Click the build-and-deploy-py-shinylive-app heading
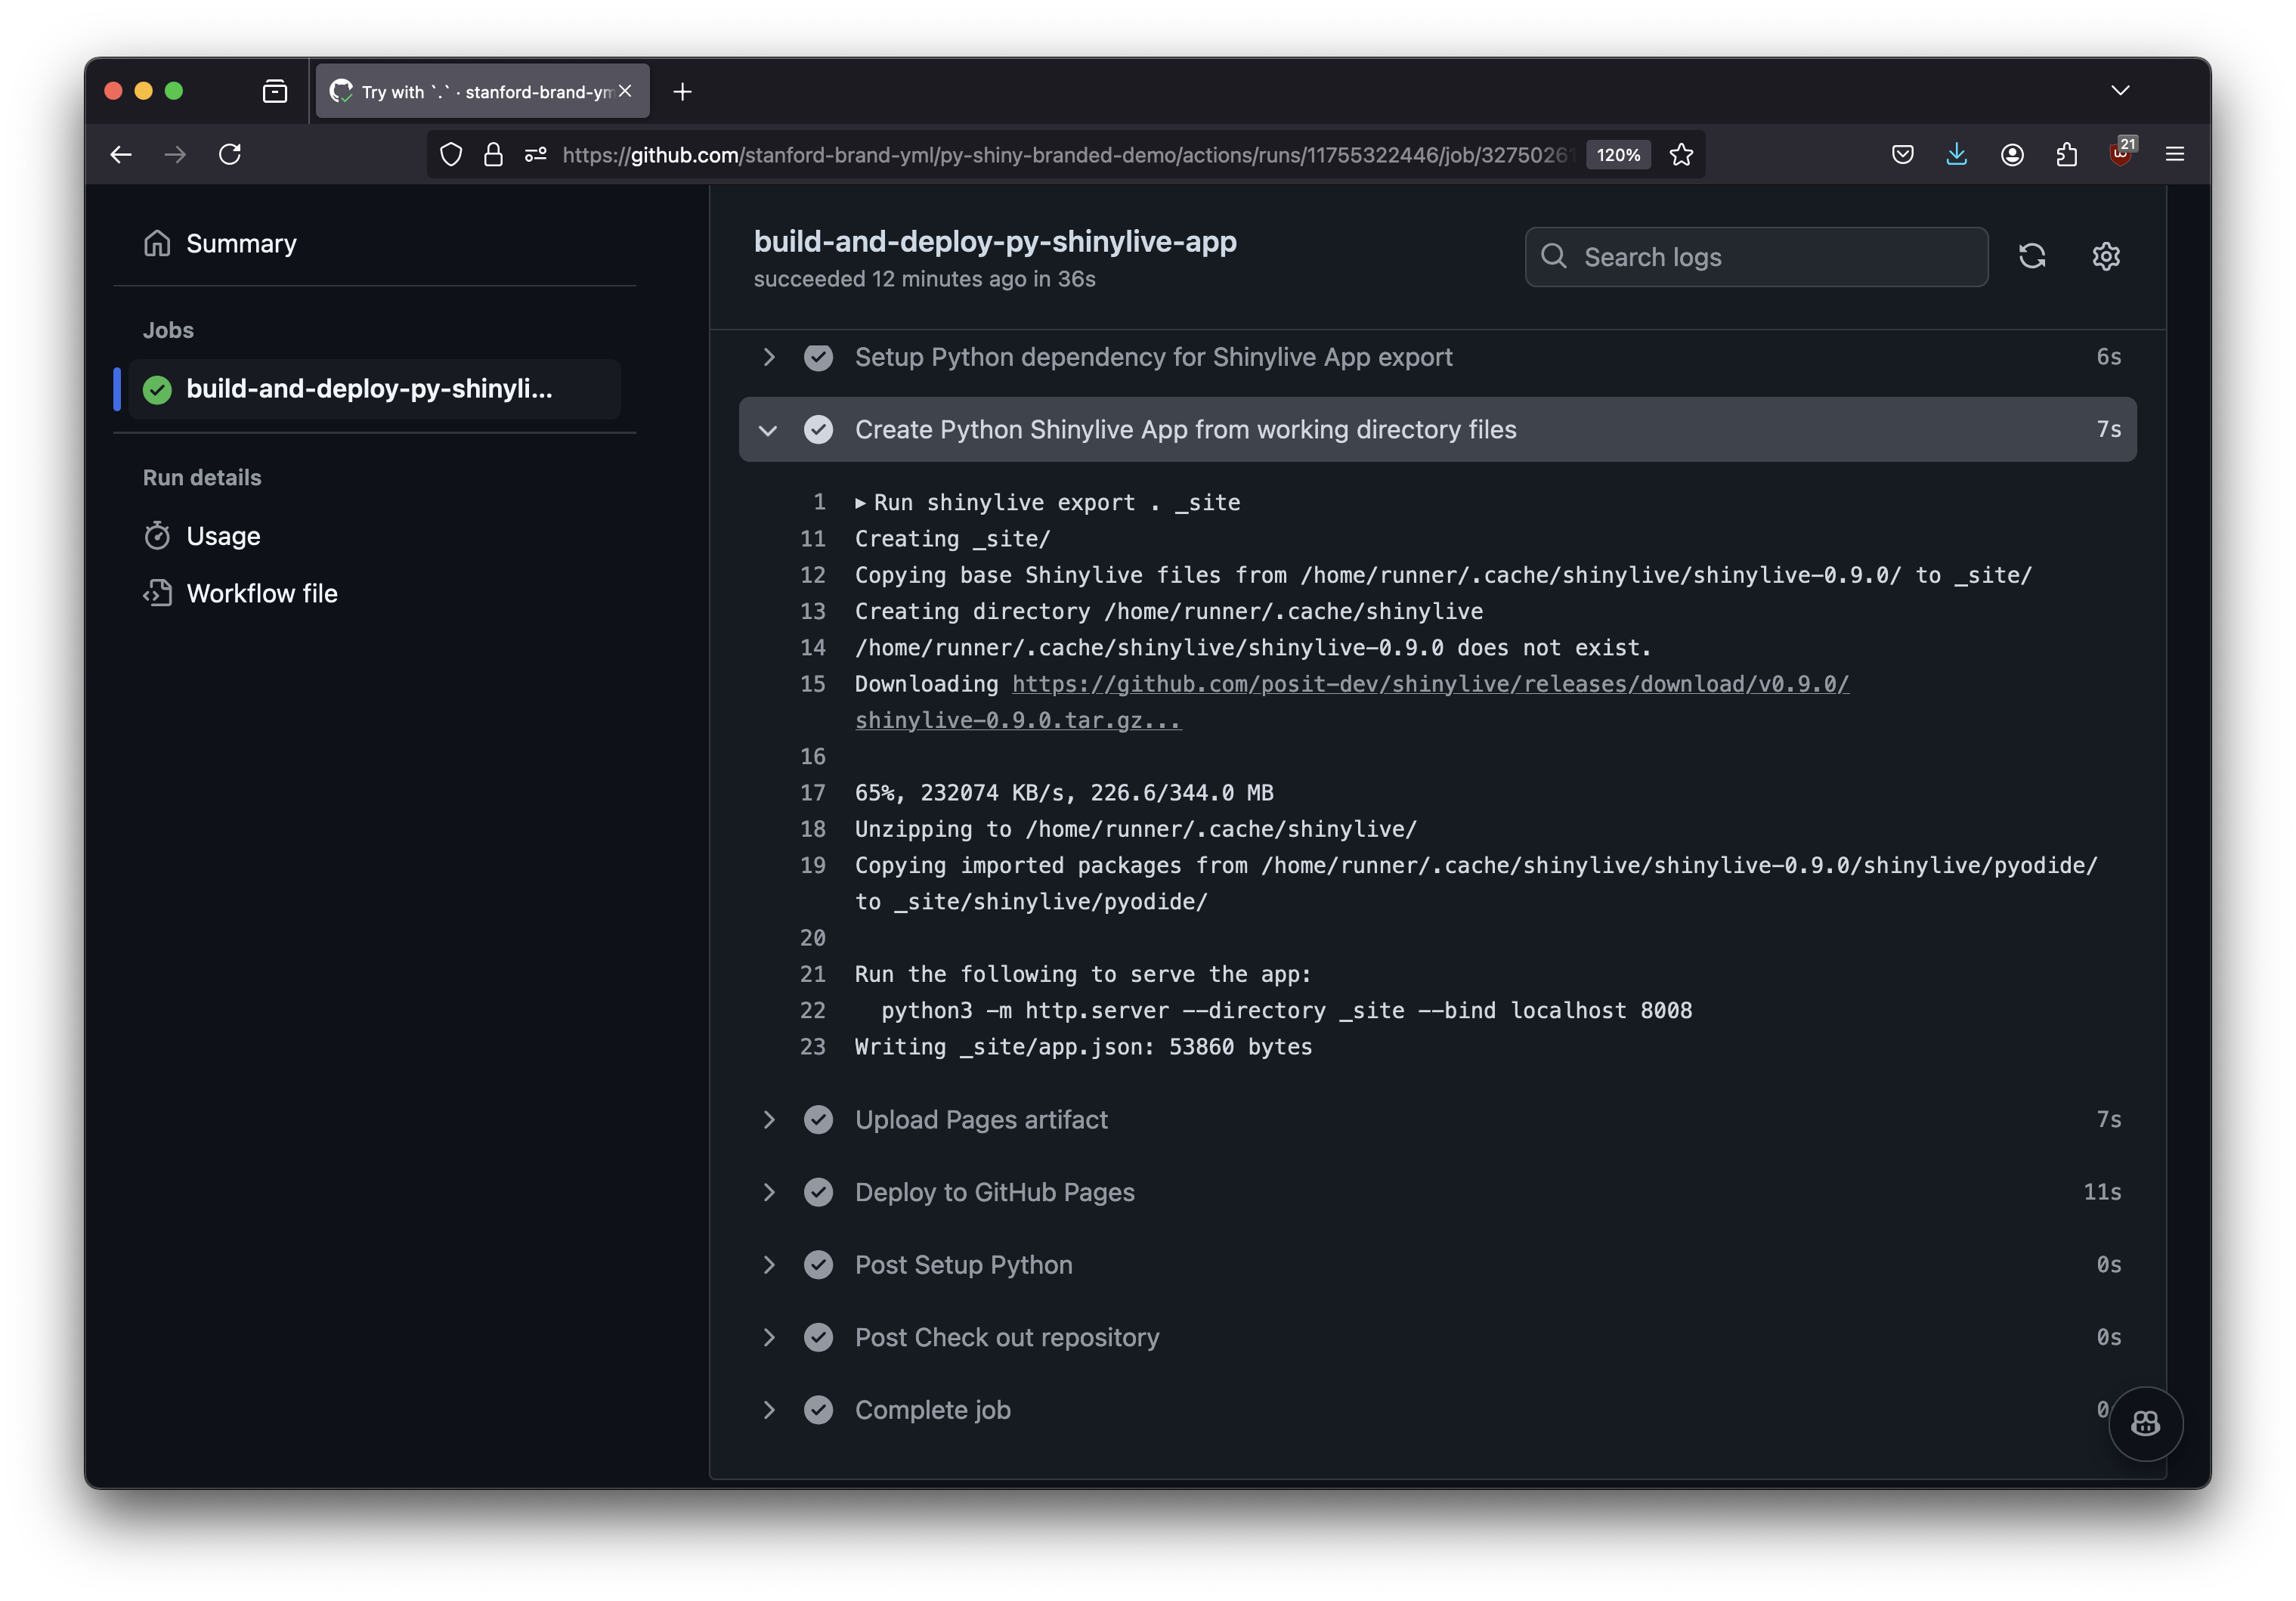The height and width of the screenshot is (1601, 2296). pos(995,241)
